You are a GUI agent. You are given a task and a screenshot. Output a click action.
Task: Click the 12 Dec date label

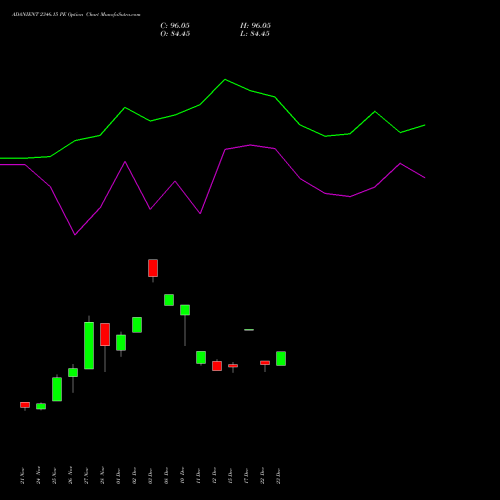click(x=214, y=476)
